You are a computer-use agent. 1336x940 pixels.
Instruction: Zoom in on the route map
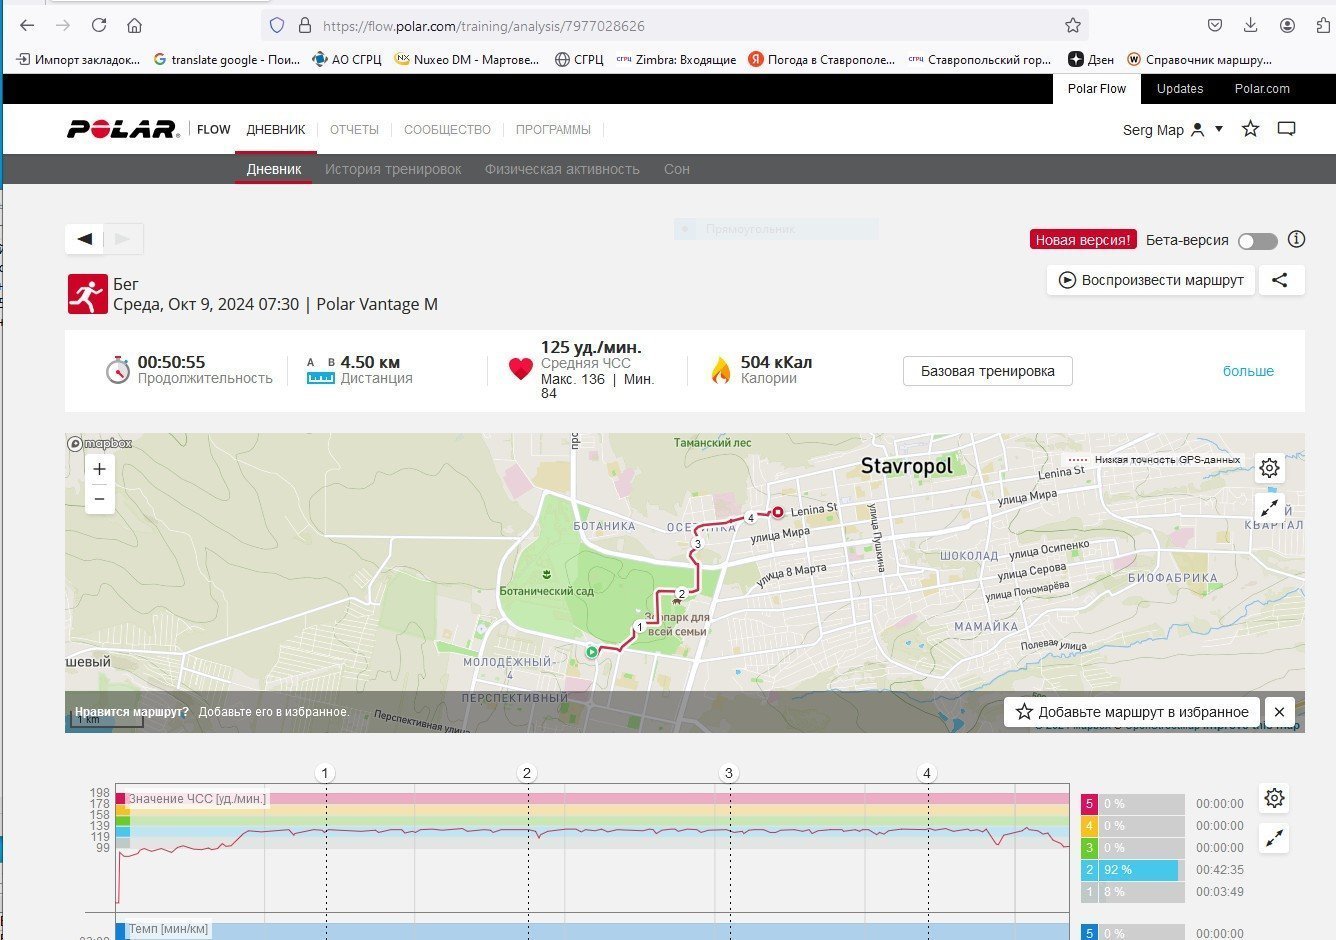click(99, 468)
